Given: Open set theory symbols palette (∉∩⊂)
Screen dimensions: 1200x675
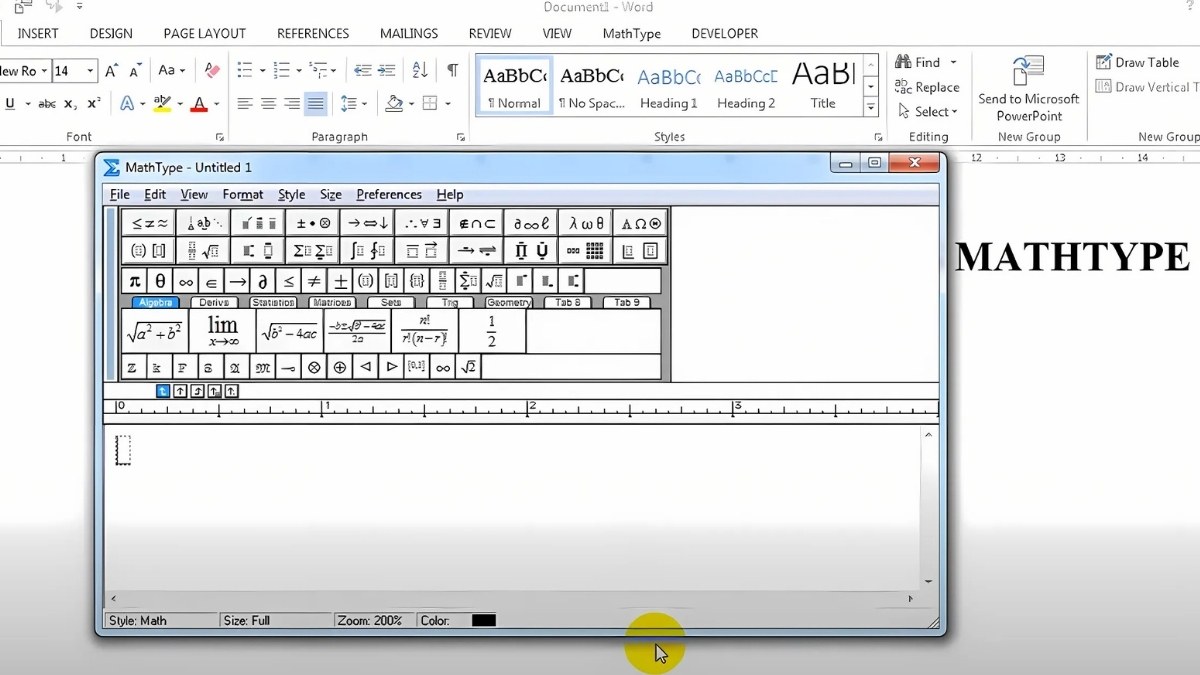Looking at the screenshot, I should click(476, 223).
